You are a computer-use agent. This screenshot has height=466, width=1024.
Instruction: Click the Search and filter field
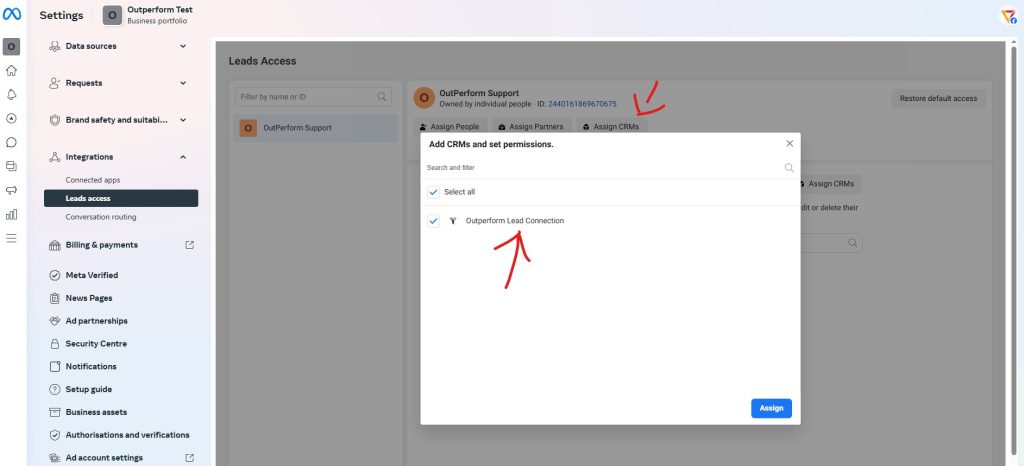tap(600, 168)
